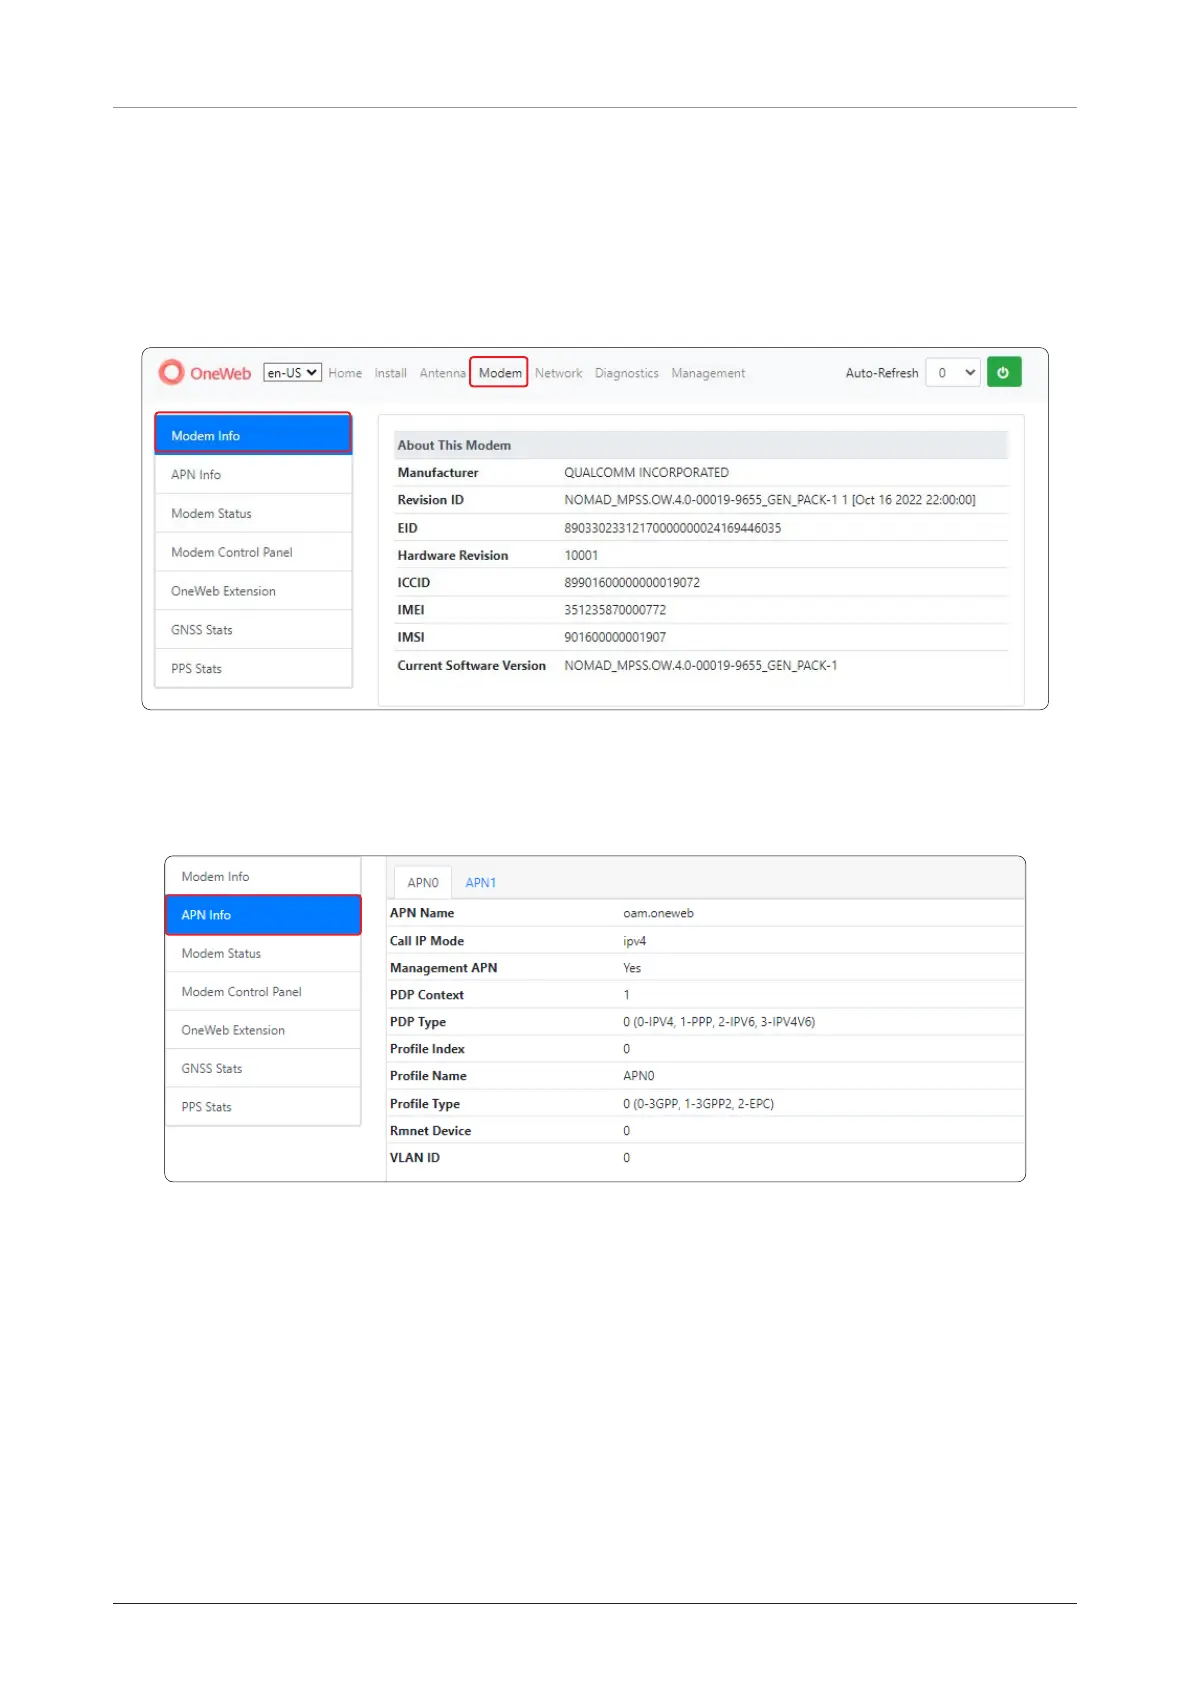Open the Diagnostics menu
This screenshot has width=1191, height=1684.
[626, 373]
